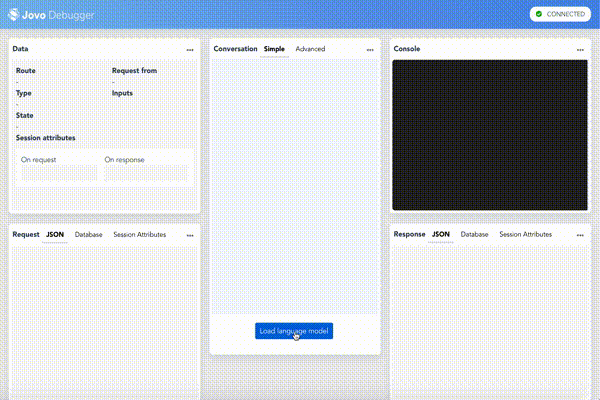
Task: Open the Request panel three-dot menu
Action: pos(190,235)
